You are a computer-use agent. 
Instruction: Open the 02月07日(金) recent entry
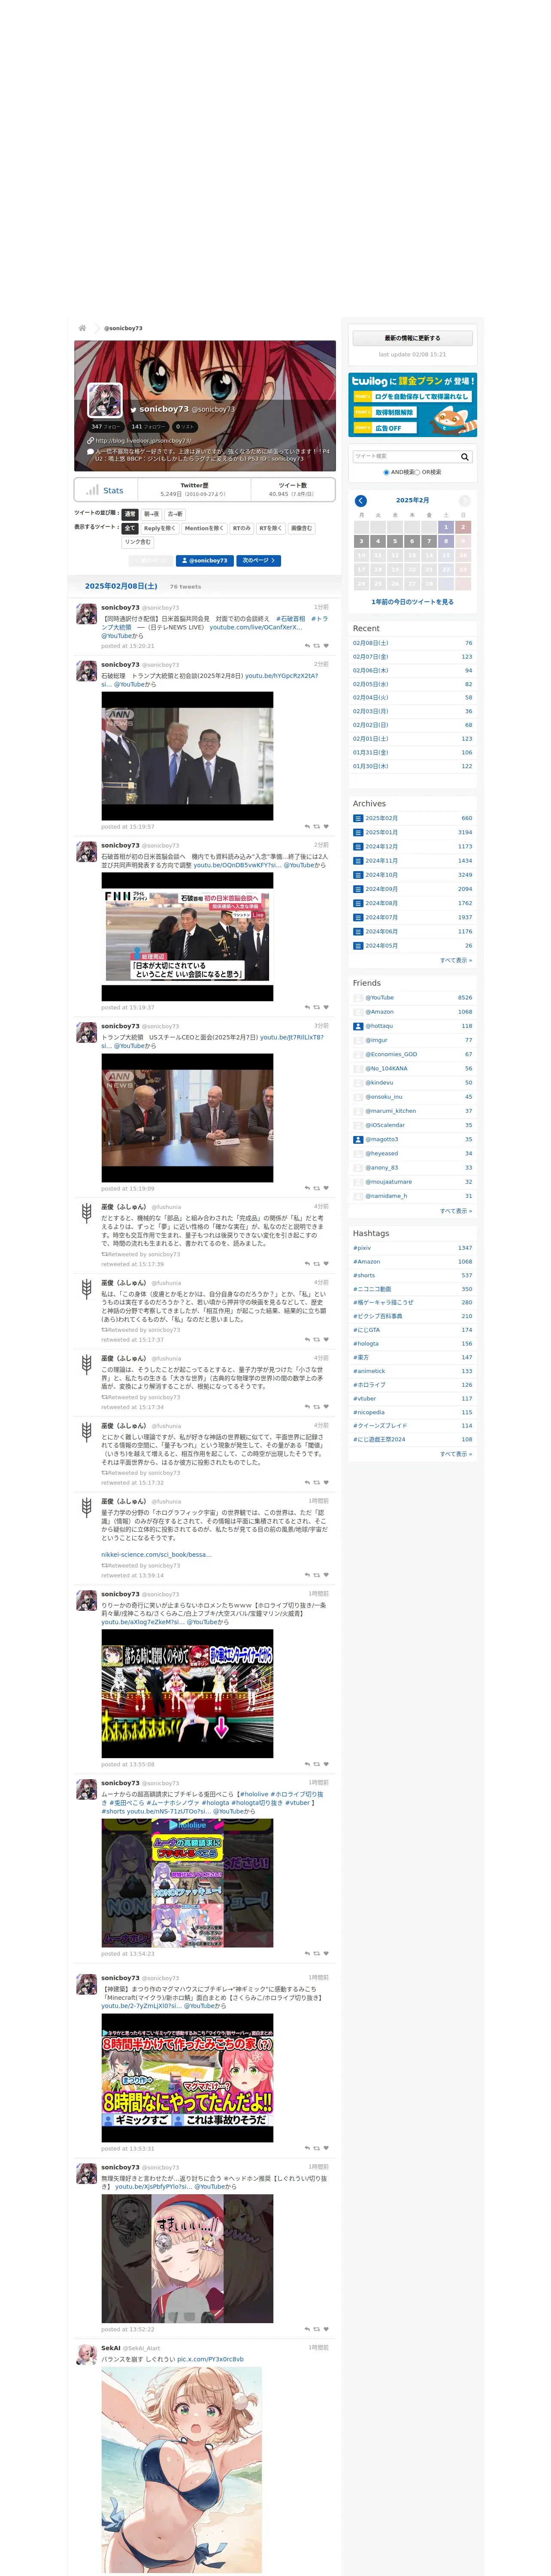[x=371, y=657]
